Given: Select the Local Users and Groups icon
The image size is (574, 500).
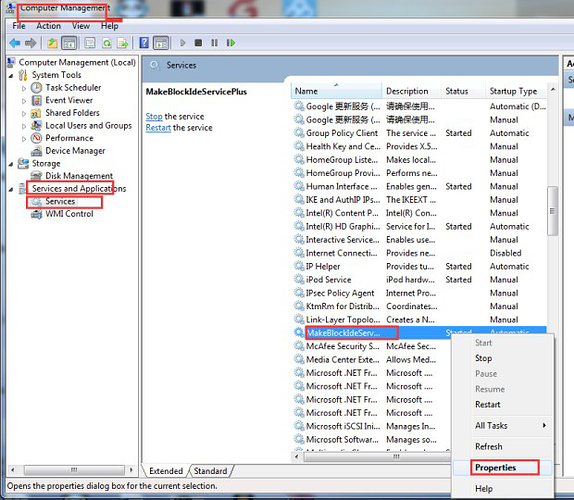Looking at the screenshot, I should (x=36, y=126).
